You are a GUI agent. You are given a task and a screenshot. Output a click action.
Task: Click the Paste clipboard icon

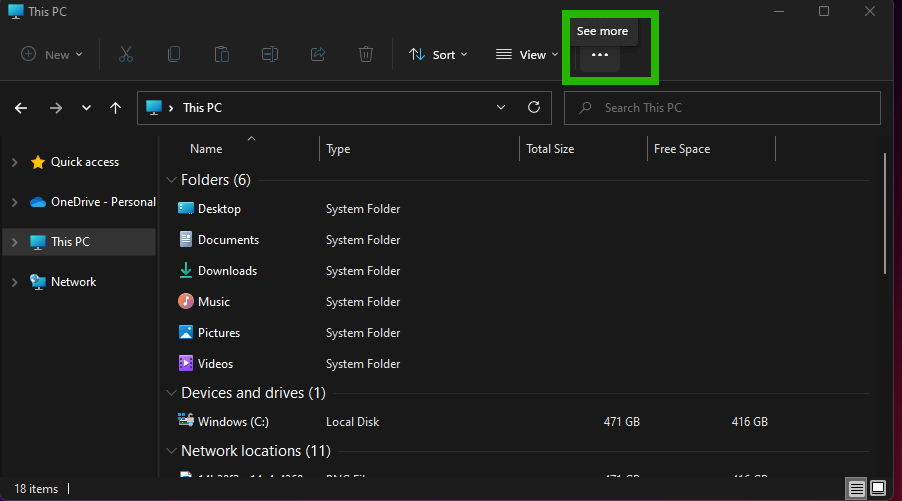(221, 55)
